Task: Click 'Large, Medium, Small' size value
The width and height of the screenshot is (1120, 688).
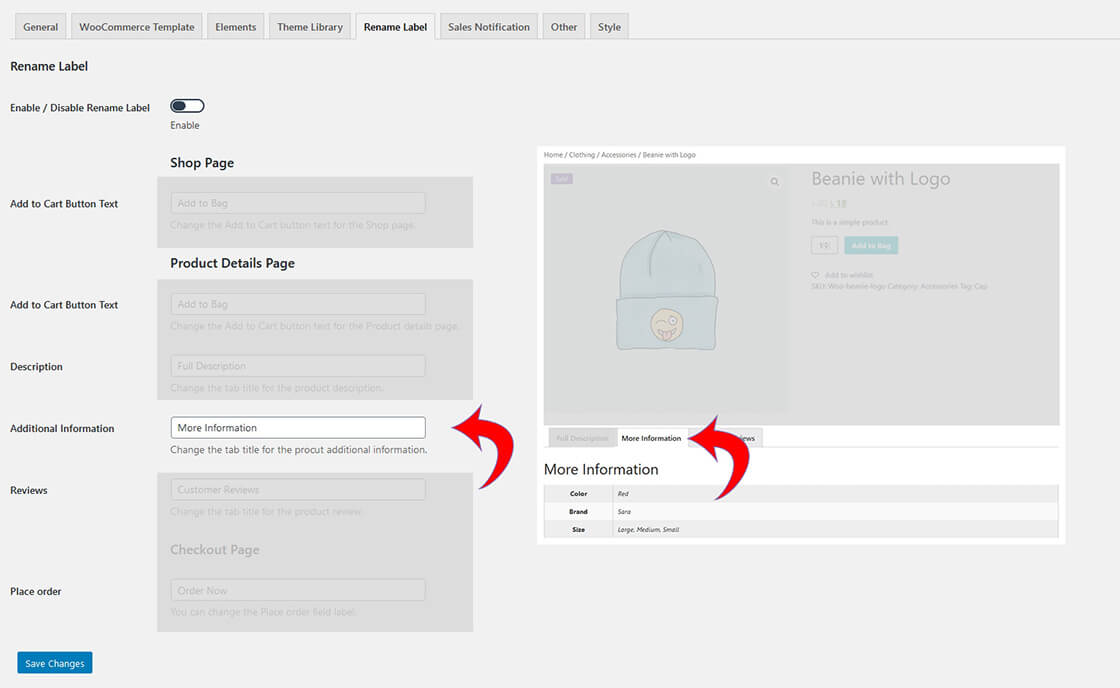Action: (x=649, y=529)
